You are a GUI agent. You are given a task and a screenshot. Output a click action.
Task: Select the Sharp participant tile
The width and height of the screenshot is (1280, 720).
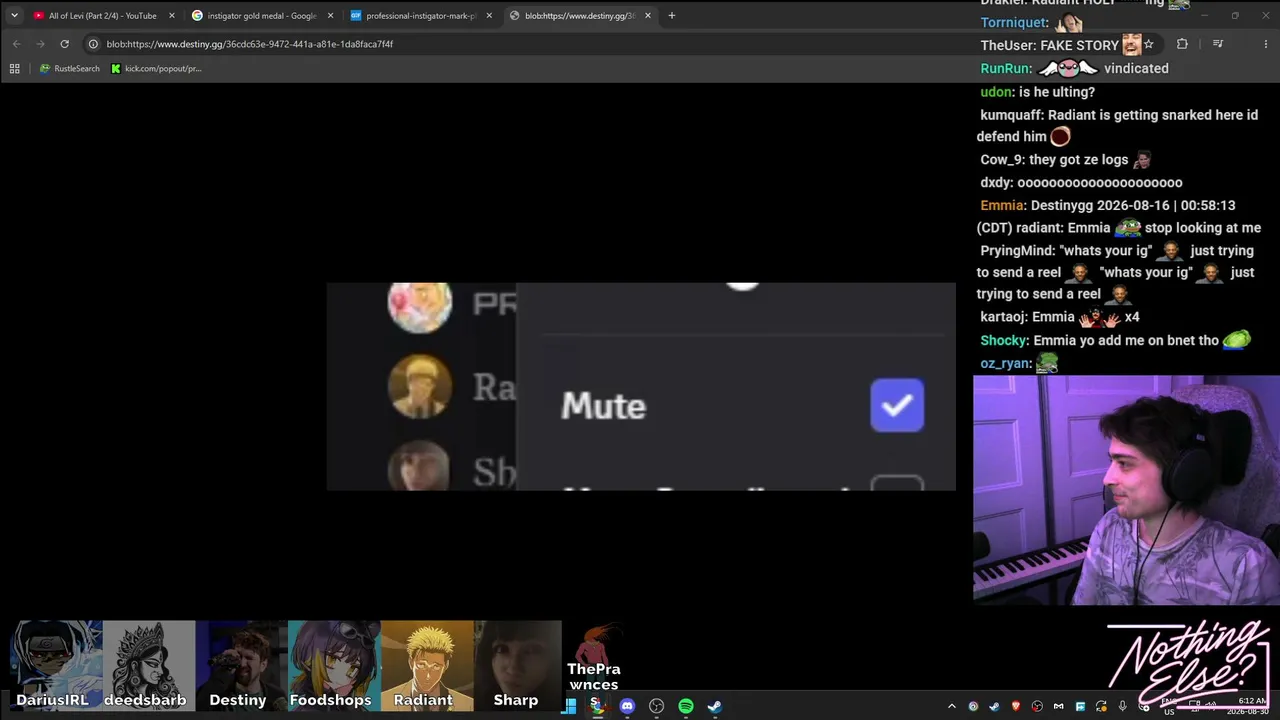(x=518, y=666)
